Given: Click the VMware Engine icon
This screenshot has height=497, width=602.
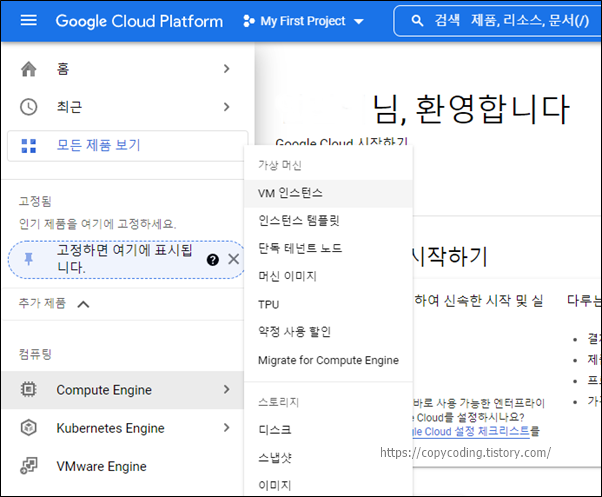Looking at the screenshot, I should pyautogui.click(x=29, y=466).
